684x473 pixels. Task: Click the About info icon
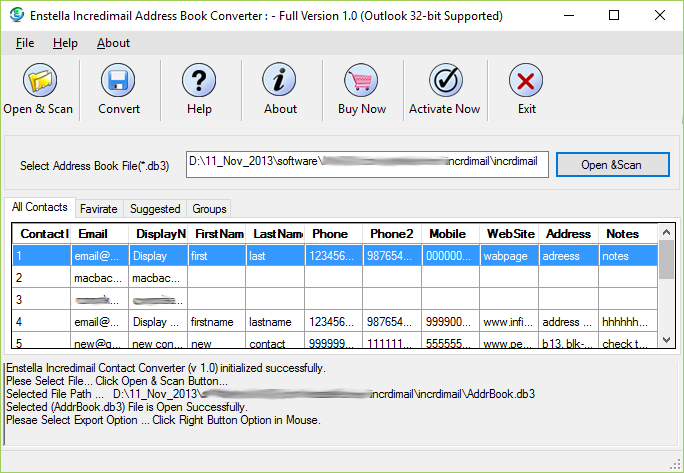(x=280, y=81)
